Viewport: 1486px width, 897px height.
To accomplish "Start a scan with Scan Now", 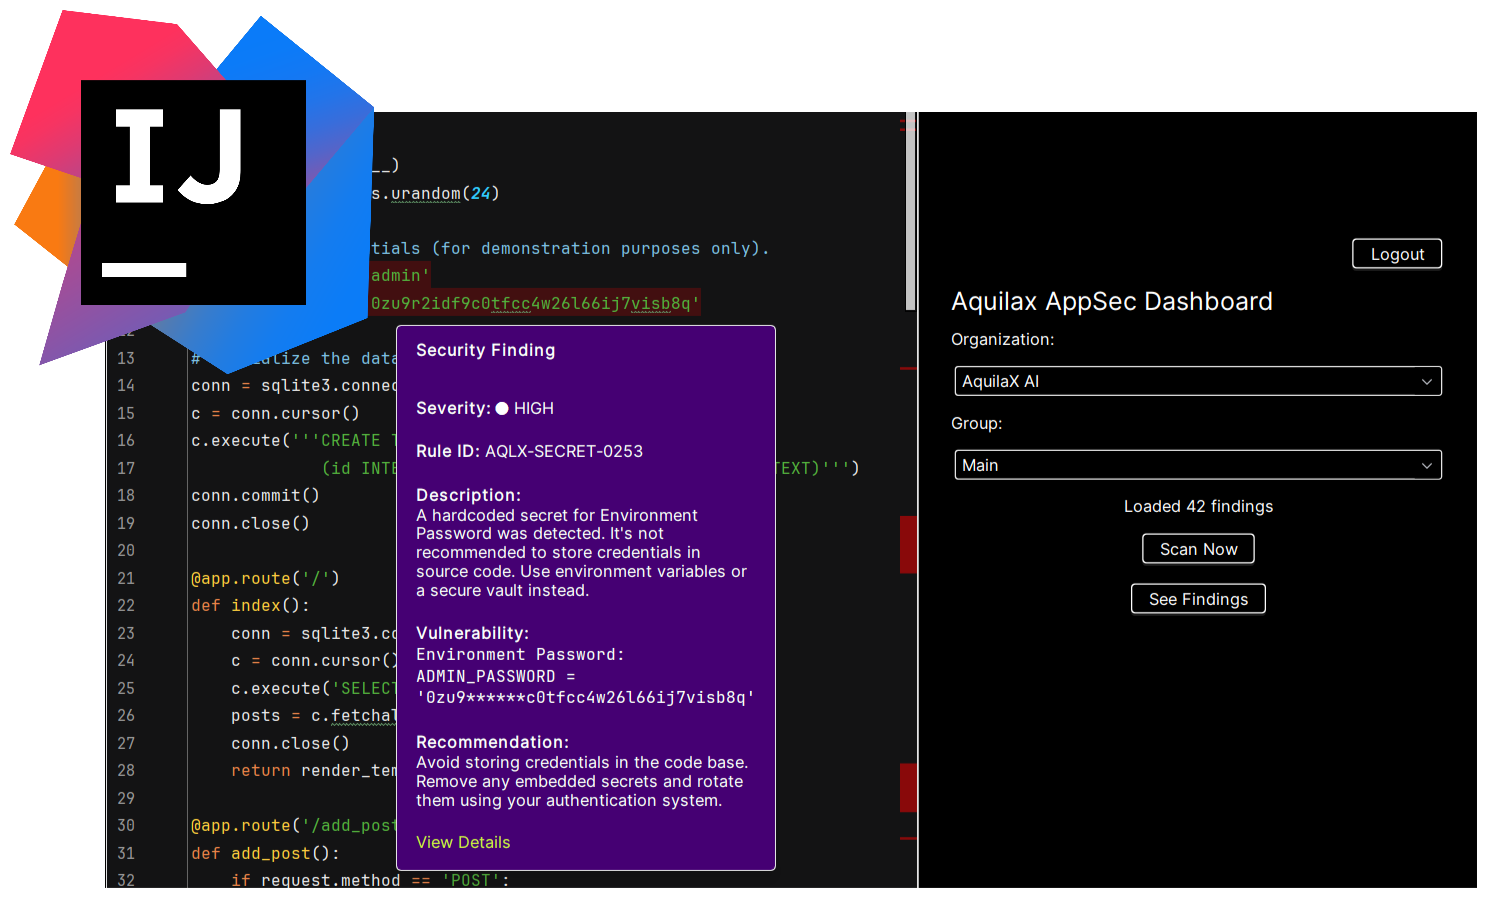I will (x=1198, y=549).
